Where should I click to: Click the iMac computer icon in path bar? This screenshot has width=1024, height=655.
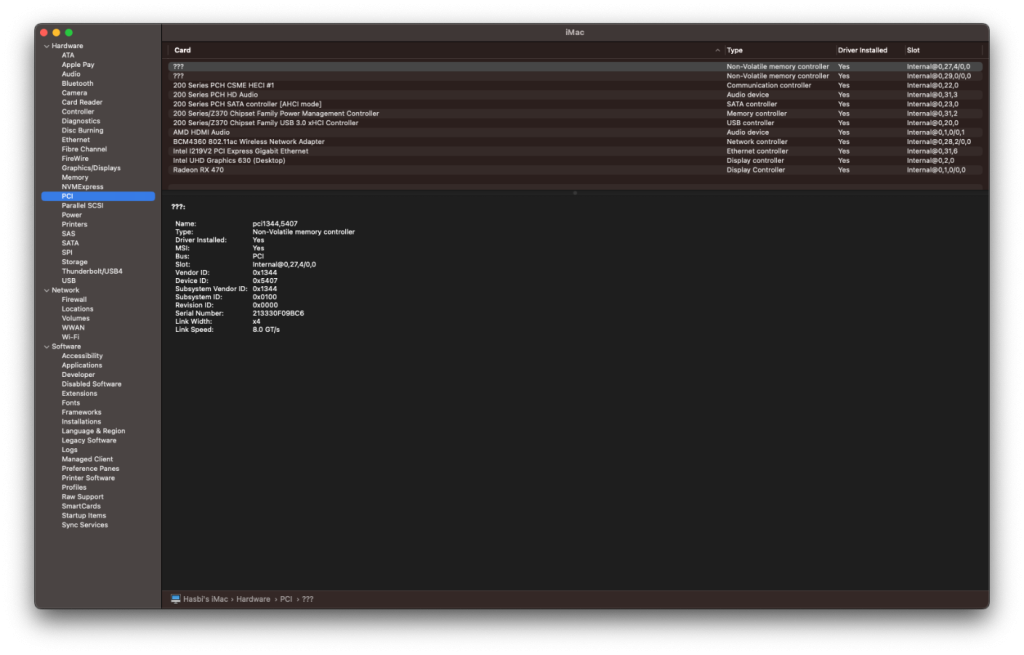click(x=176, y=599)
